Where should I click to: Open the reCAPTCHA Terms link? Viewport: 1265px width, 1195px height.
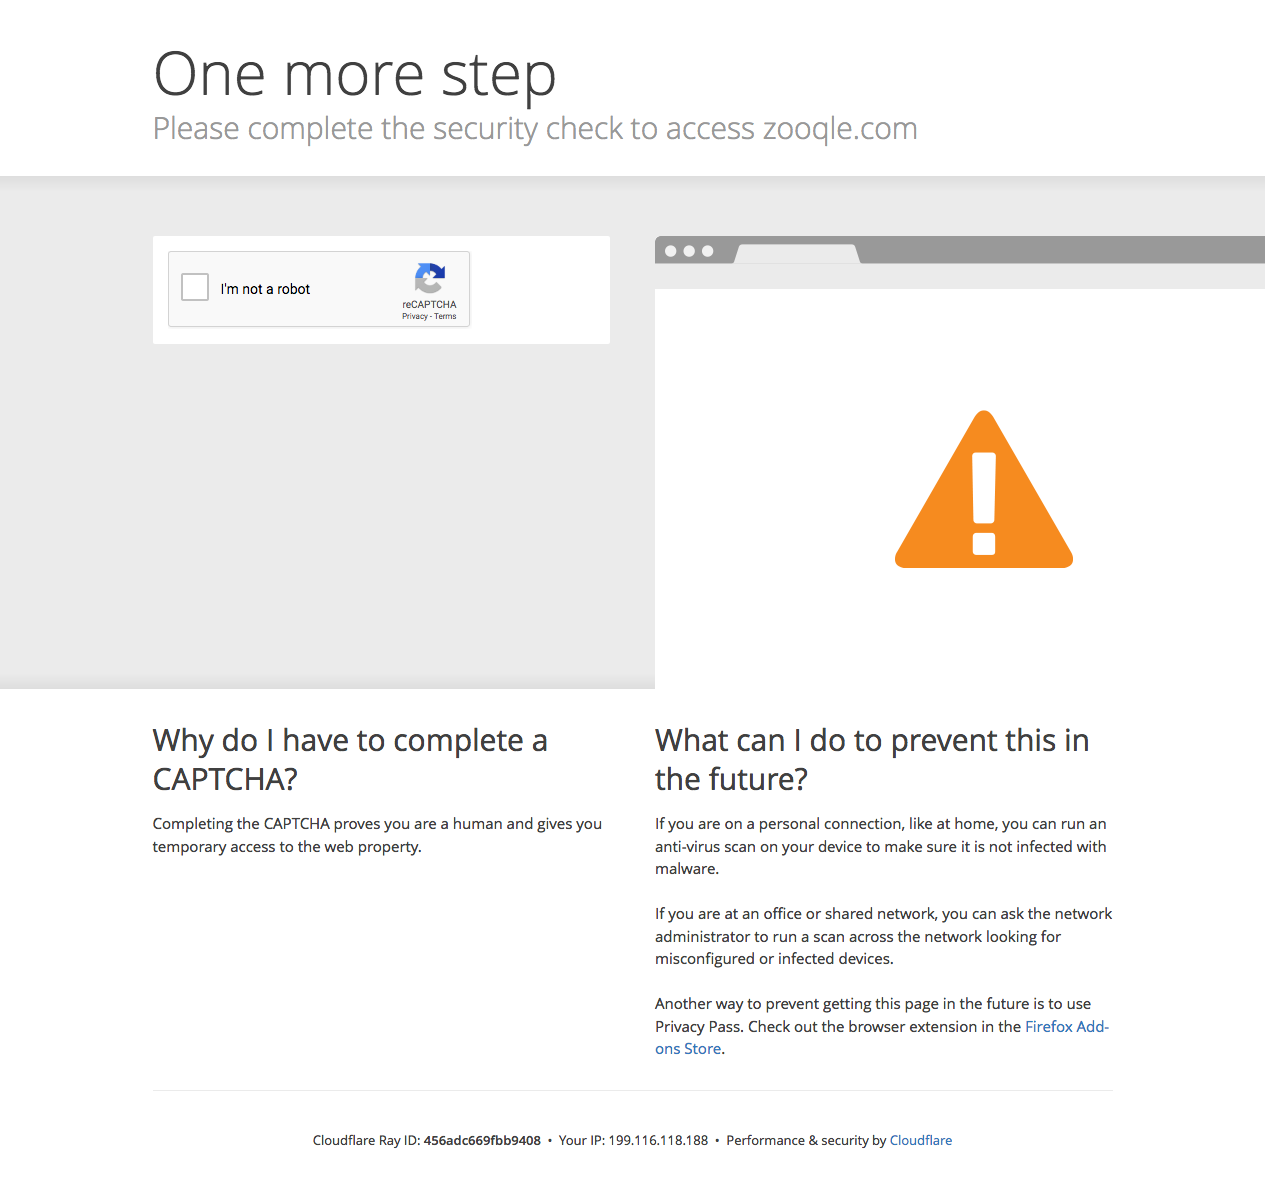[x=444, y=315]
